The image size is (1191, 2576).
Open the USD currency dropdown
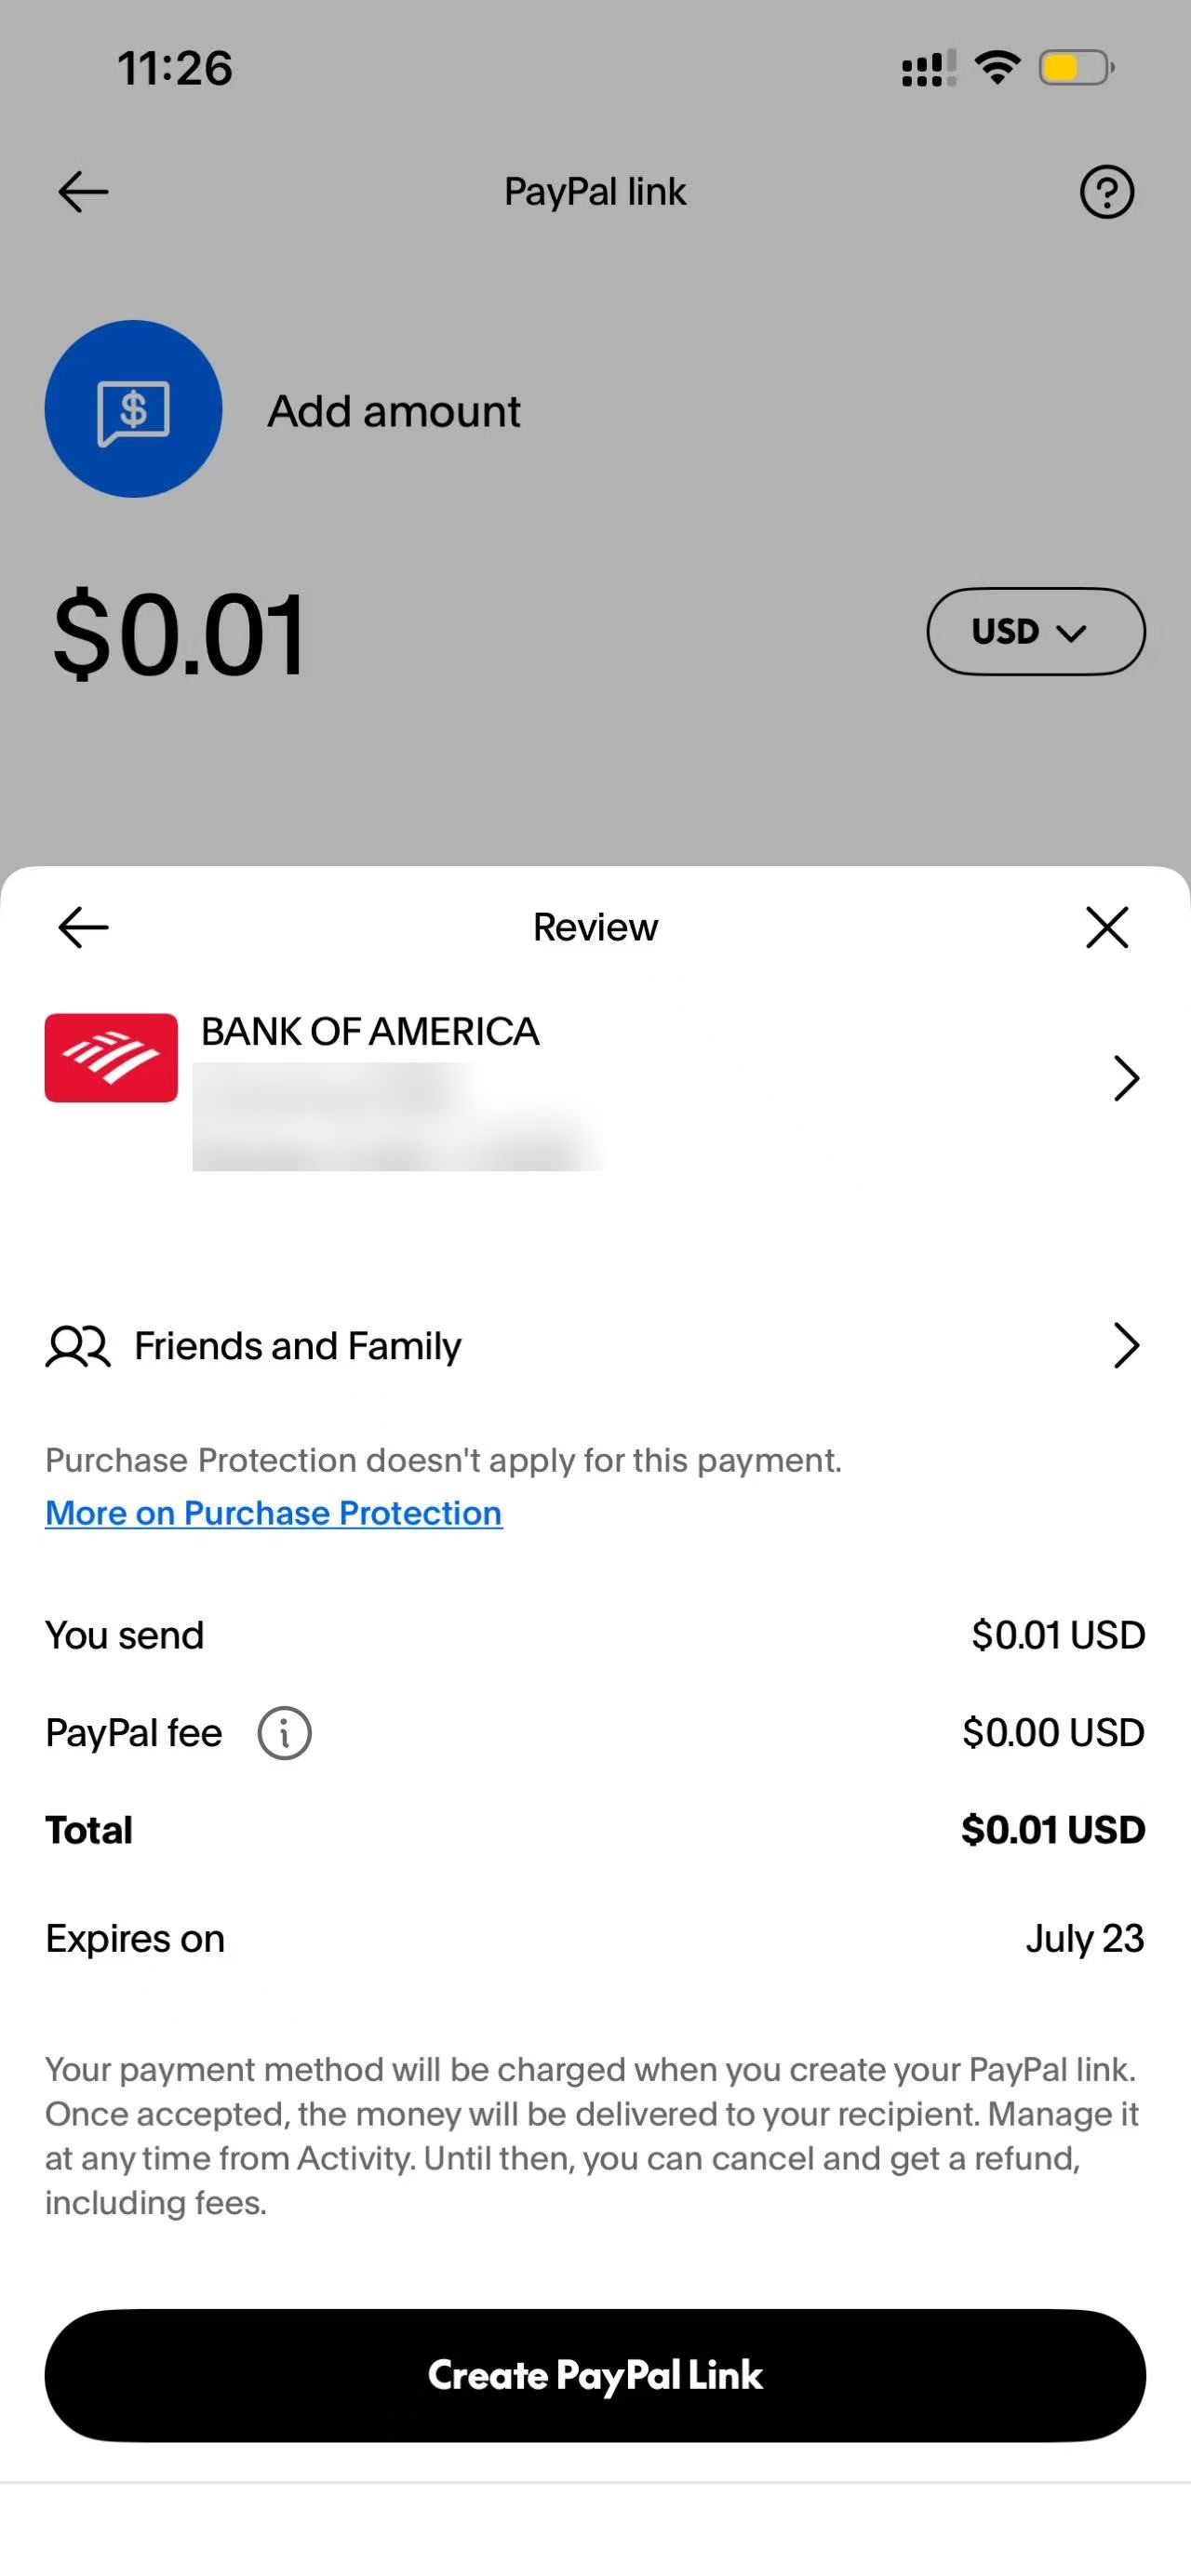pyautogui.click(x=1036, y=631)
